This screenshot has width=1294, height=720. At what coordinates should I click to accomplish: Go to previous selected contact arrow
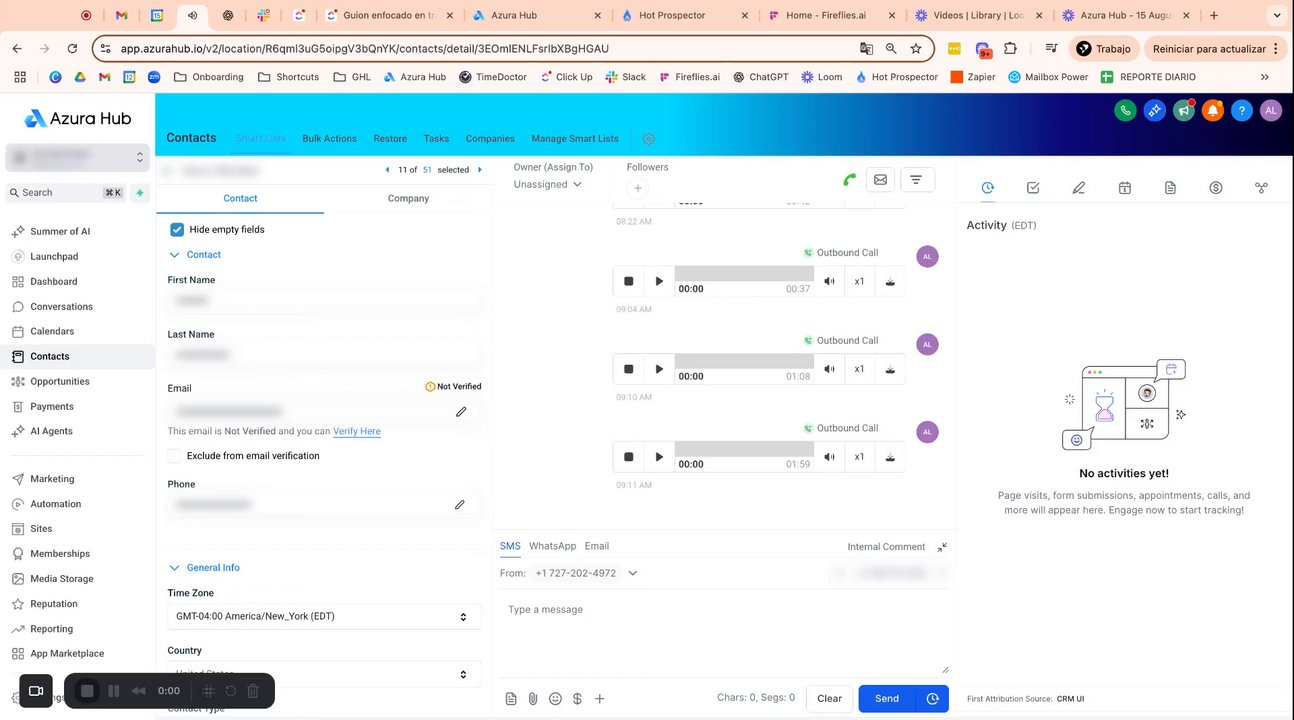388,170
